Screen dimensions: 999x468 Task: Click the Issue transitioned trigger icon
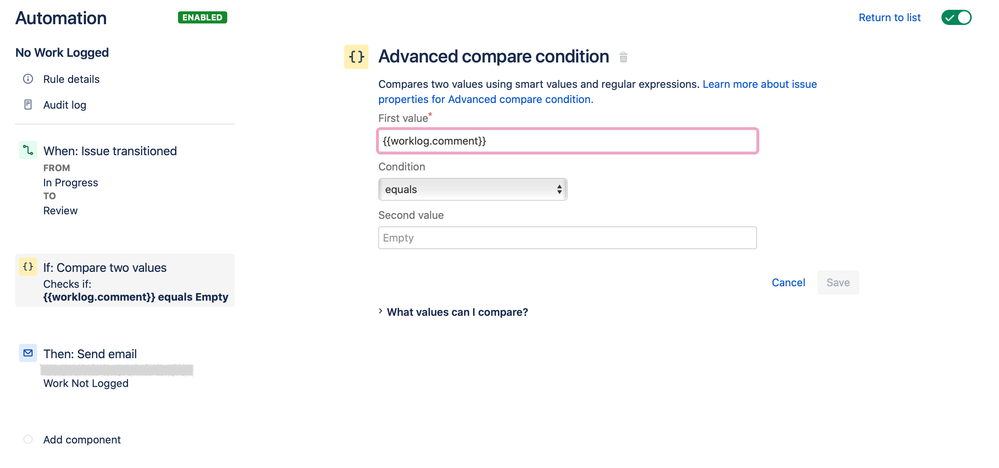[x=28, y=151]
